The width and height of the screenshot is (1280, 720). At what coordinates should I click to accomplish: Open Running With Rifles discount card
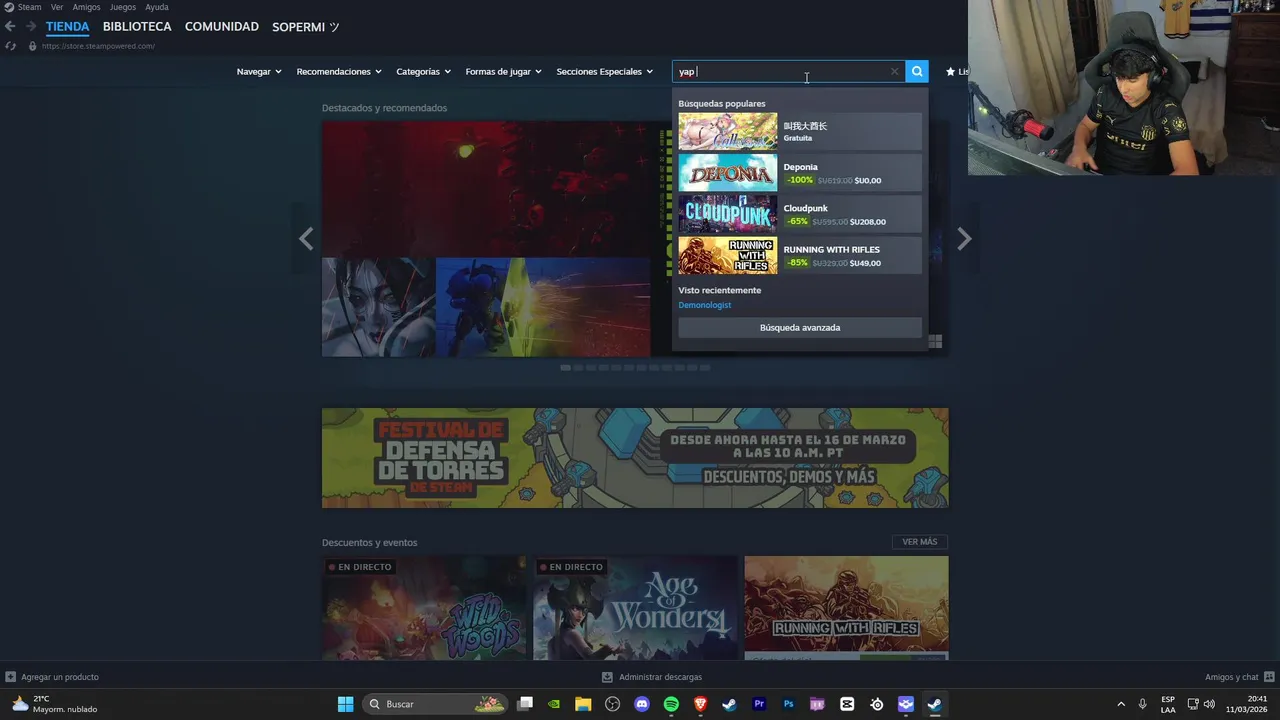click(846, 608)
